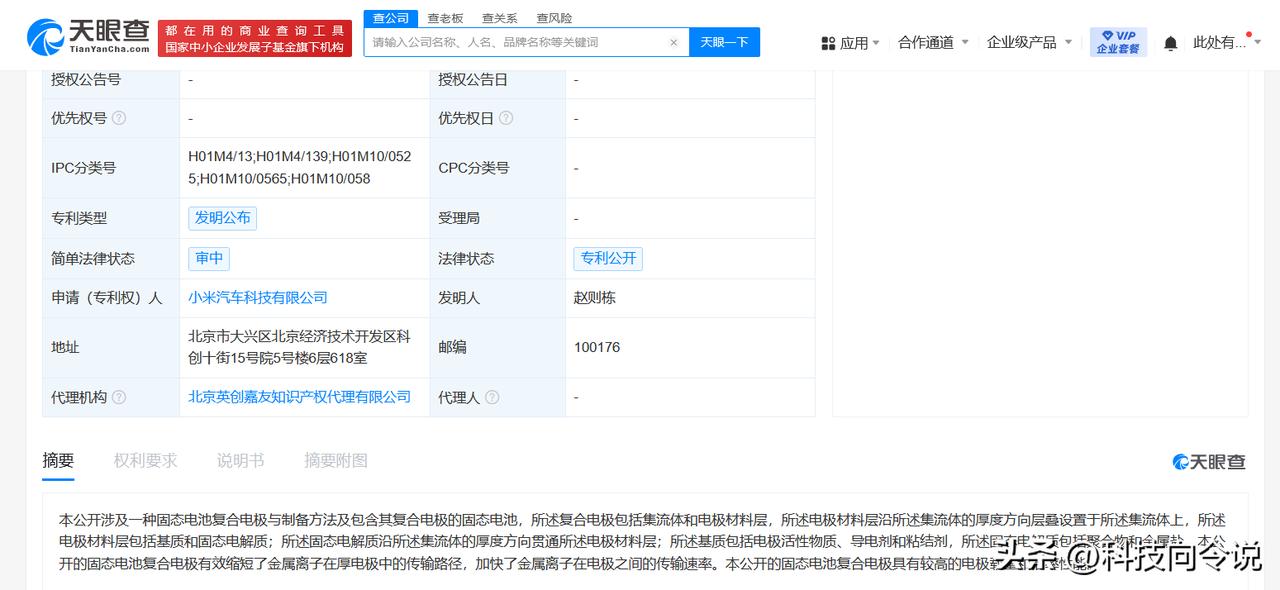
Task: Click the 应用 grid icon
Action: pos(828,43)
